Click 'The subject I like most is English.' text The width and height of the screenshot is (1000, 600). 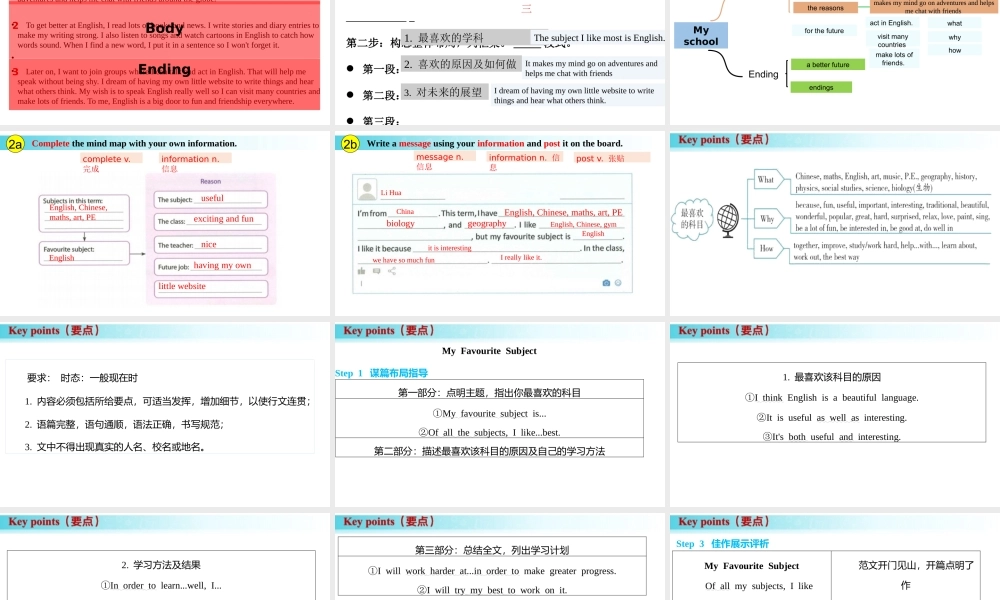(599, 38)
